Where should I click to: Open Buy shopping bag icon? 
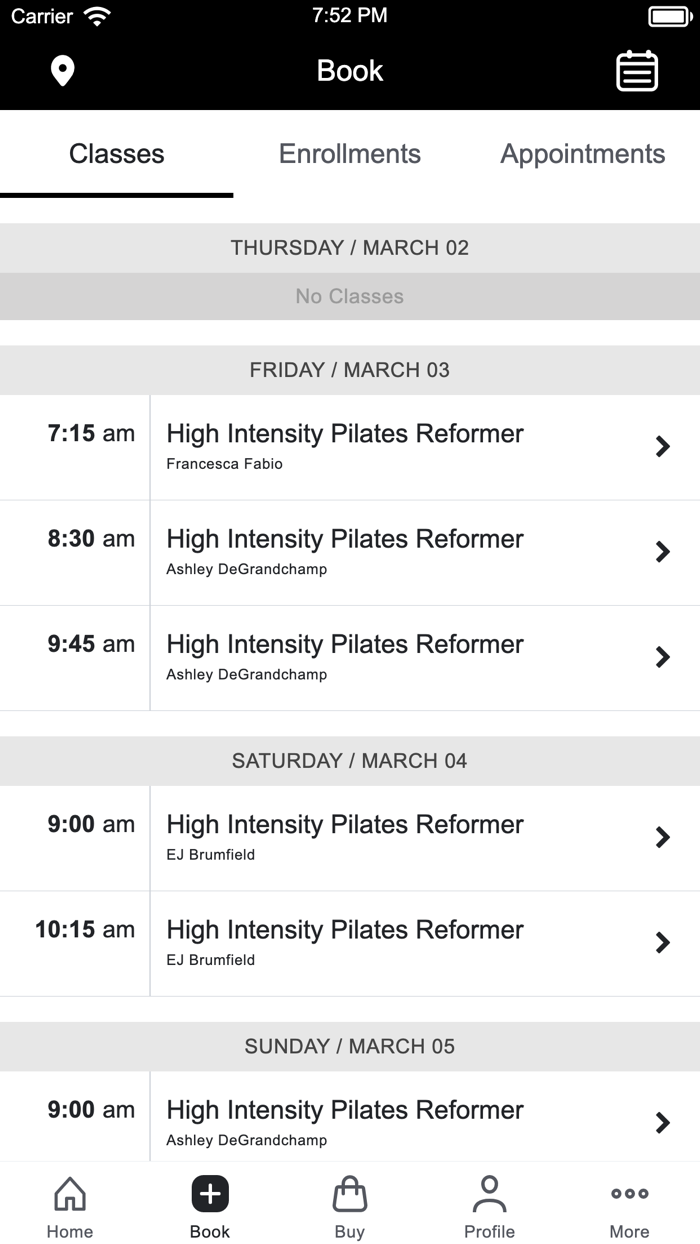(350, 1194)
